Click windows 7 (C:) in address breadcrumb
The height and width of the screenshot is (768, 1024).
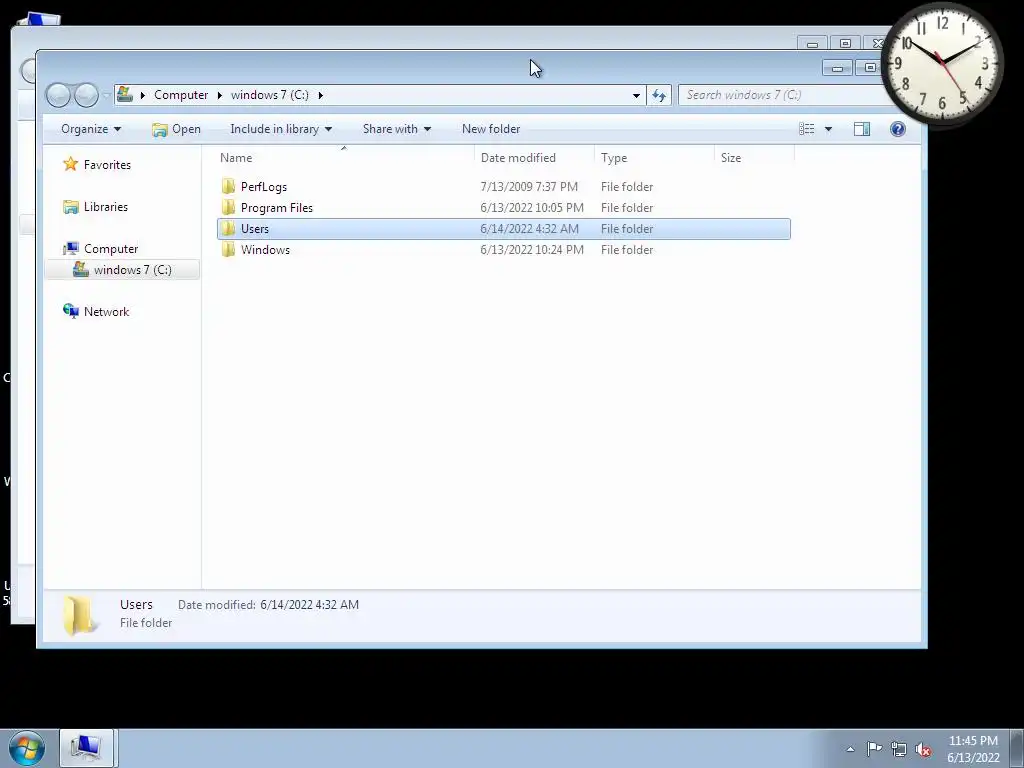point(270,95)
